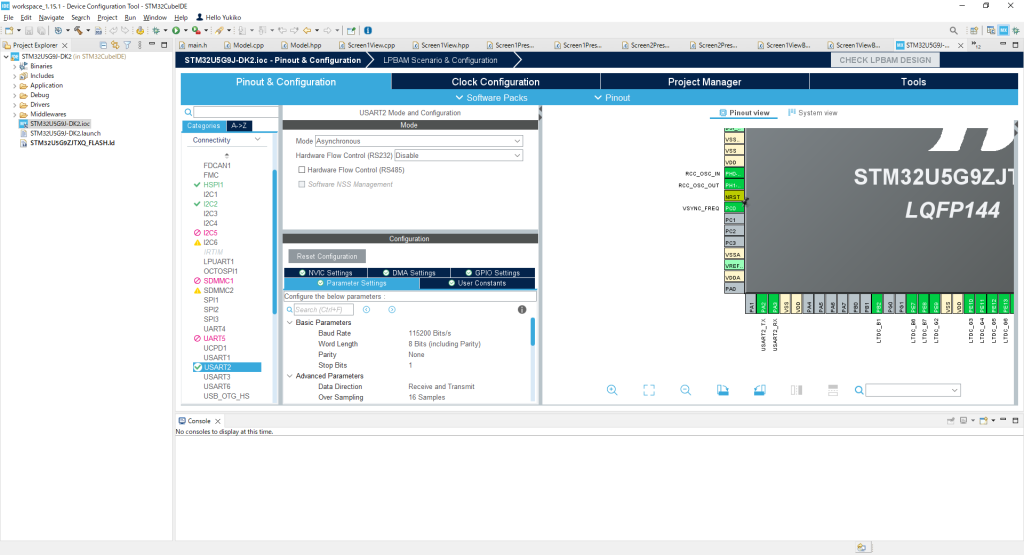The image size is (1024, 555).
Task: Select the NRST pin on the chip
Action: pos(733,197)
